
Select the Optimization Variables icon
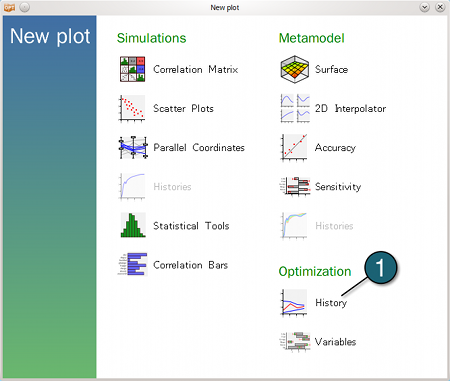tap(295, 341)
